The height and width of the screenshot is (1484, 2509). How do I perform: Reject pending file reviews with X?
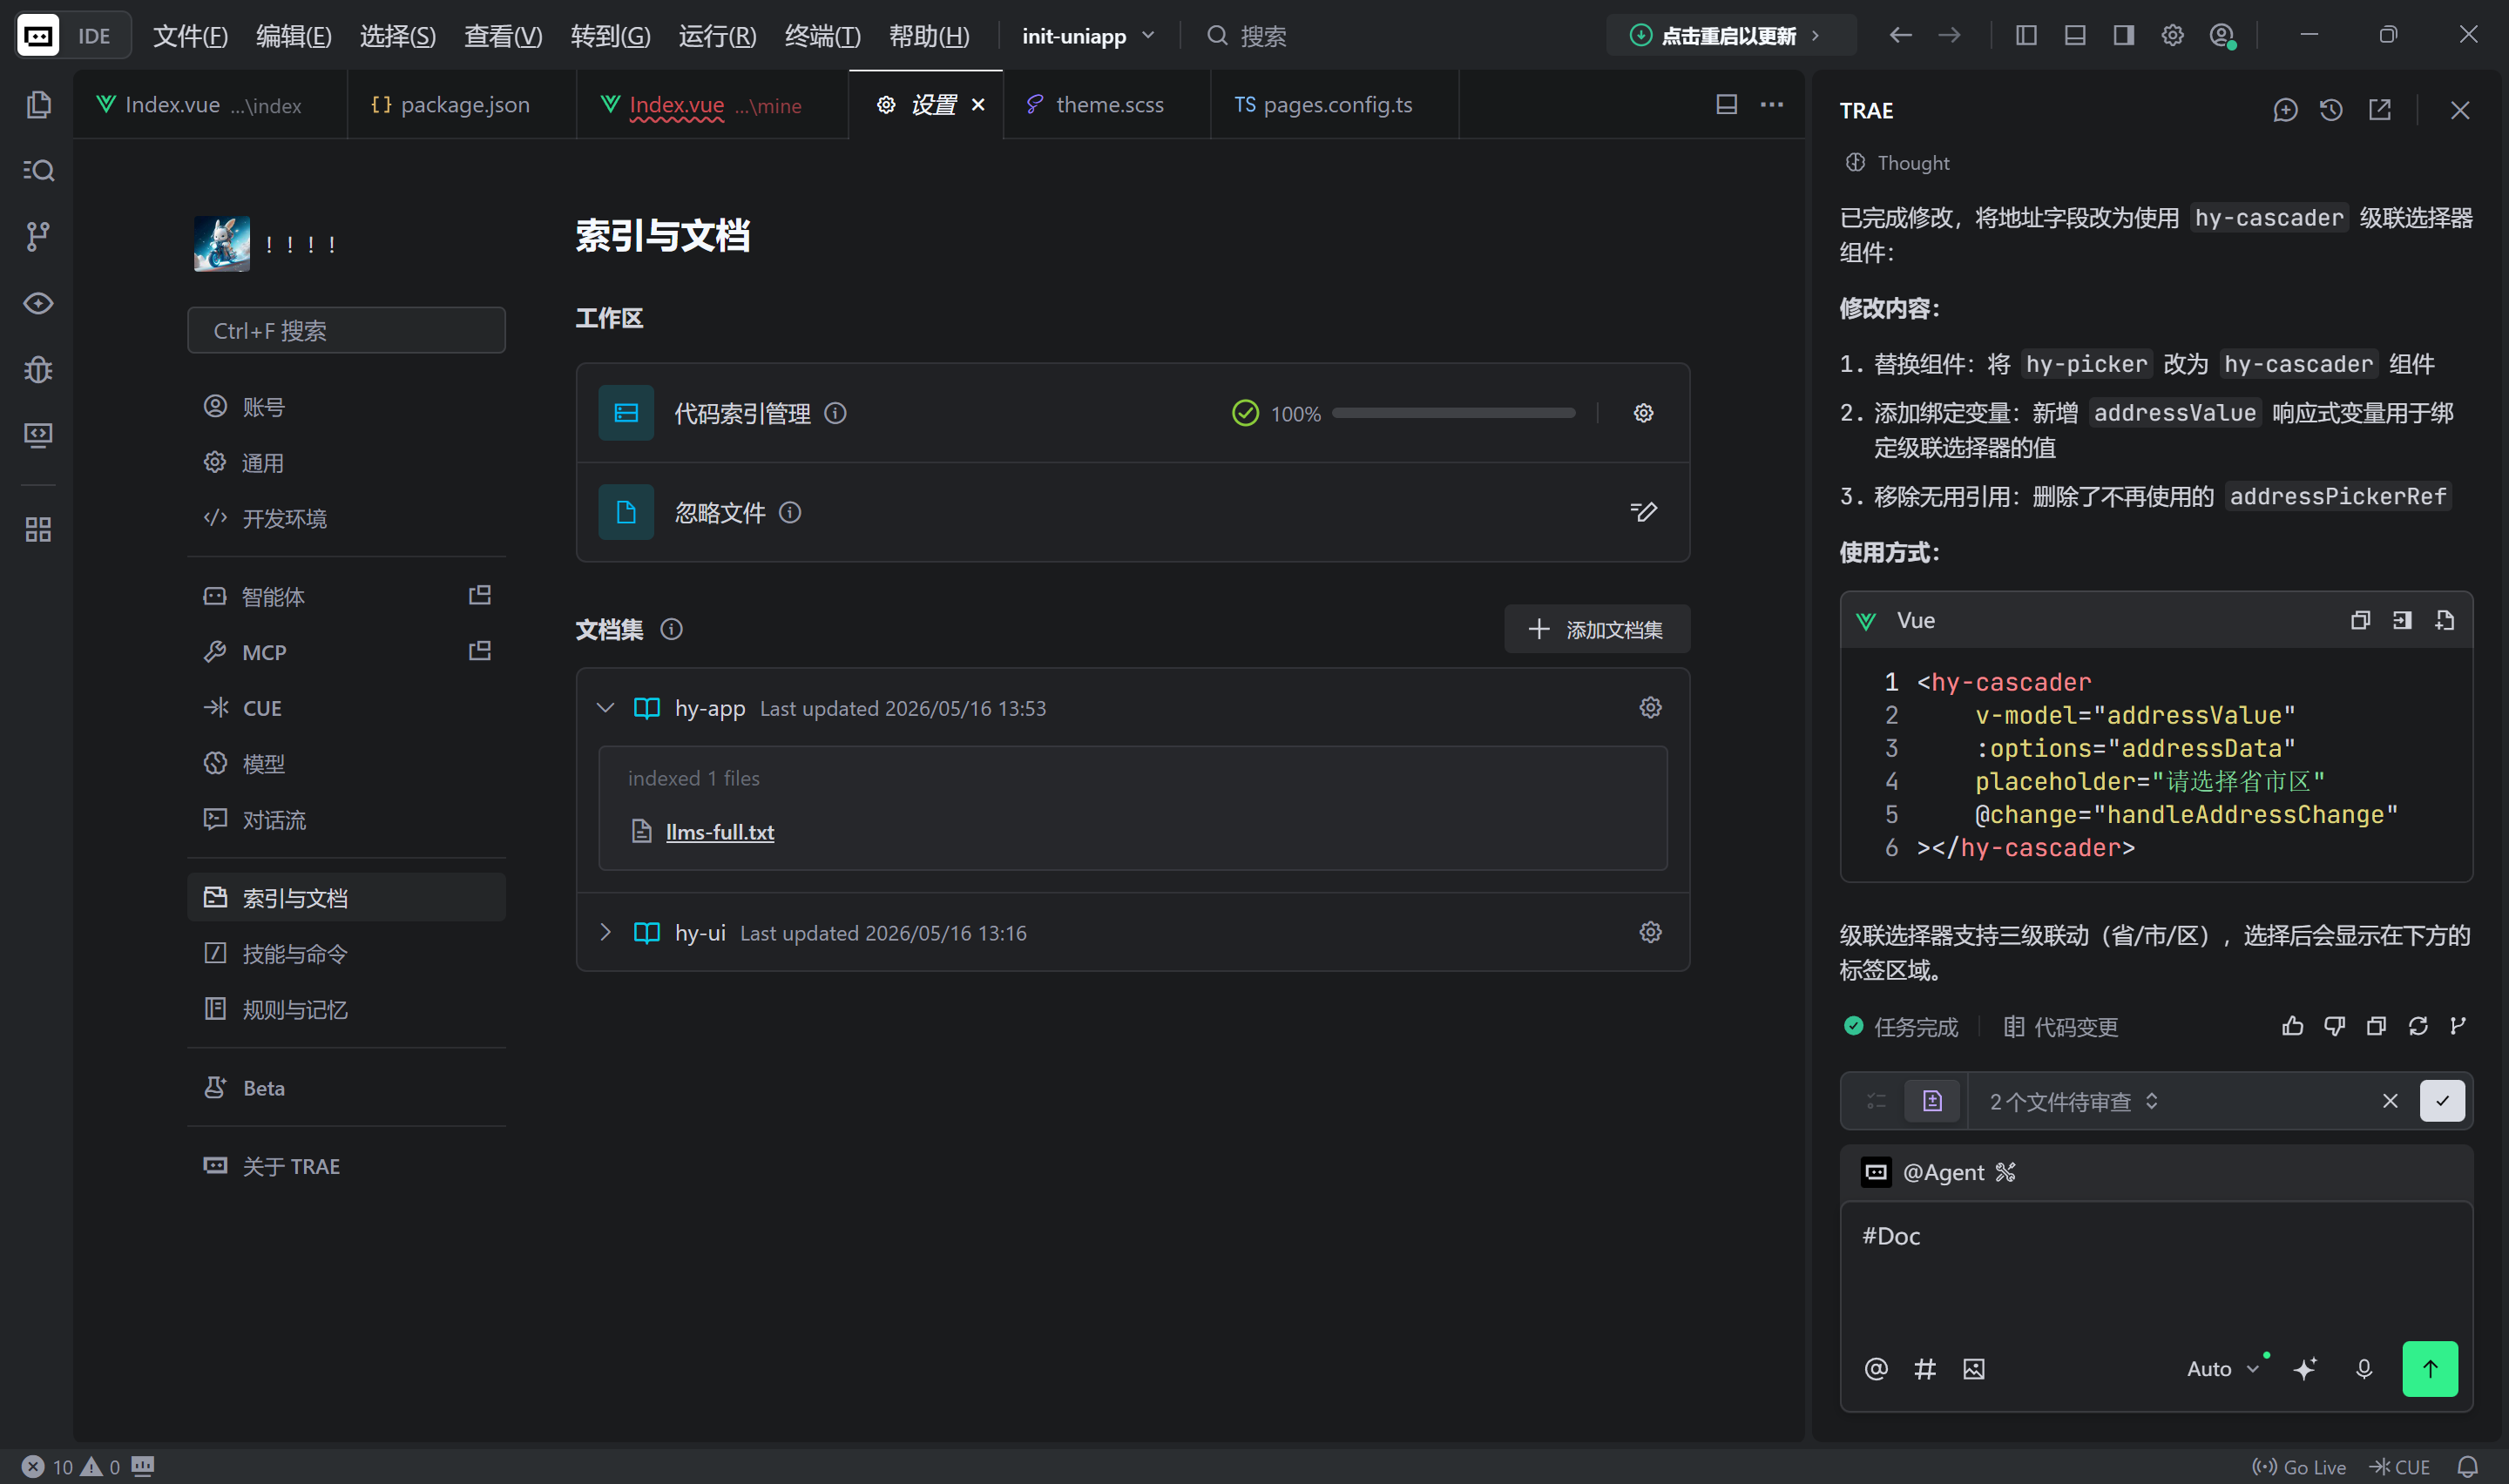click(x=2390, y=1101)
